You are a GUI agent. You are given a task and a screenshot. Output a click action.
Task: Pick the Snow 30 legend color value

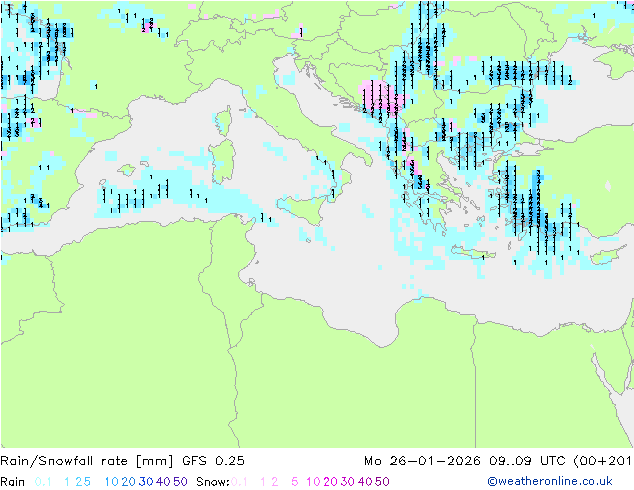coord(348,482)
